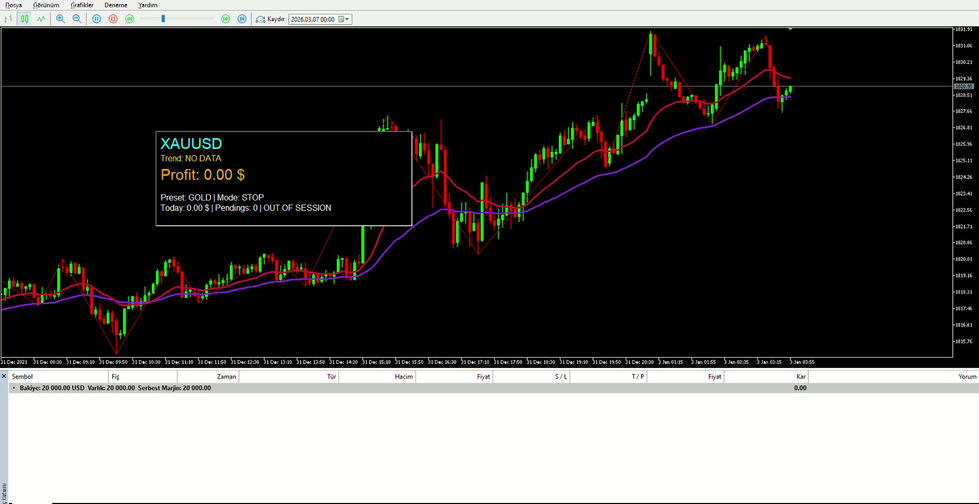
Task: Open the Görünüm menu
Action: (46, 4)
